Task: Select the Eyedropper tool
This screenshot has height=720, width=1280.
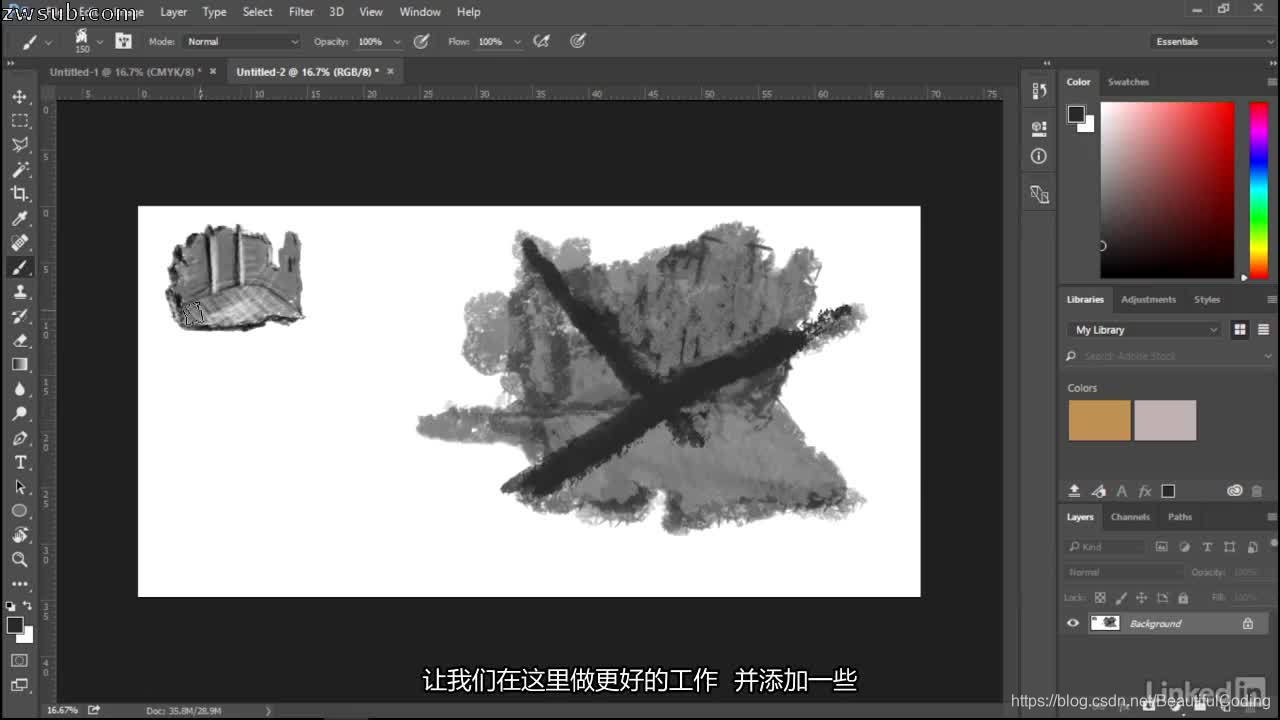Action: tap(20, 219)
